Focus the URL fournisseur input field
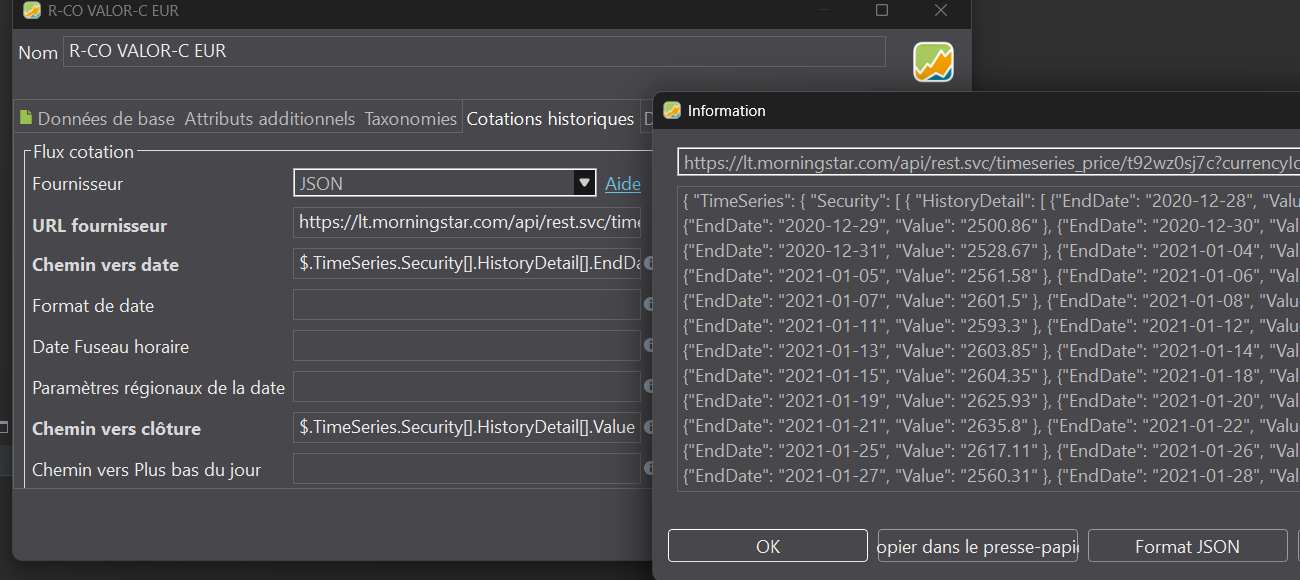1300x580 pixels. click(x=466, y=223)
